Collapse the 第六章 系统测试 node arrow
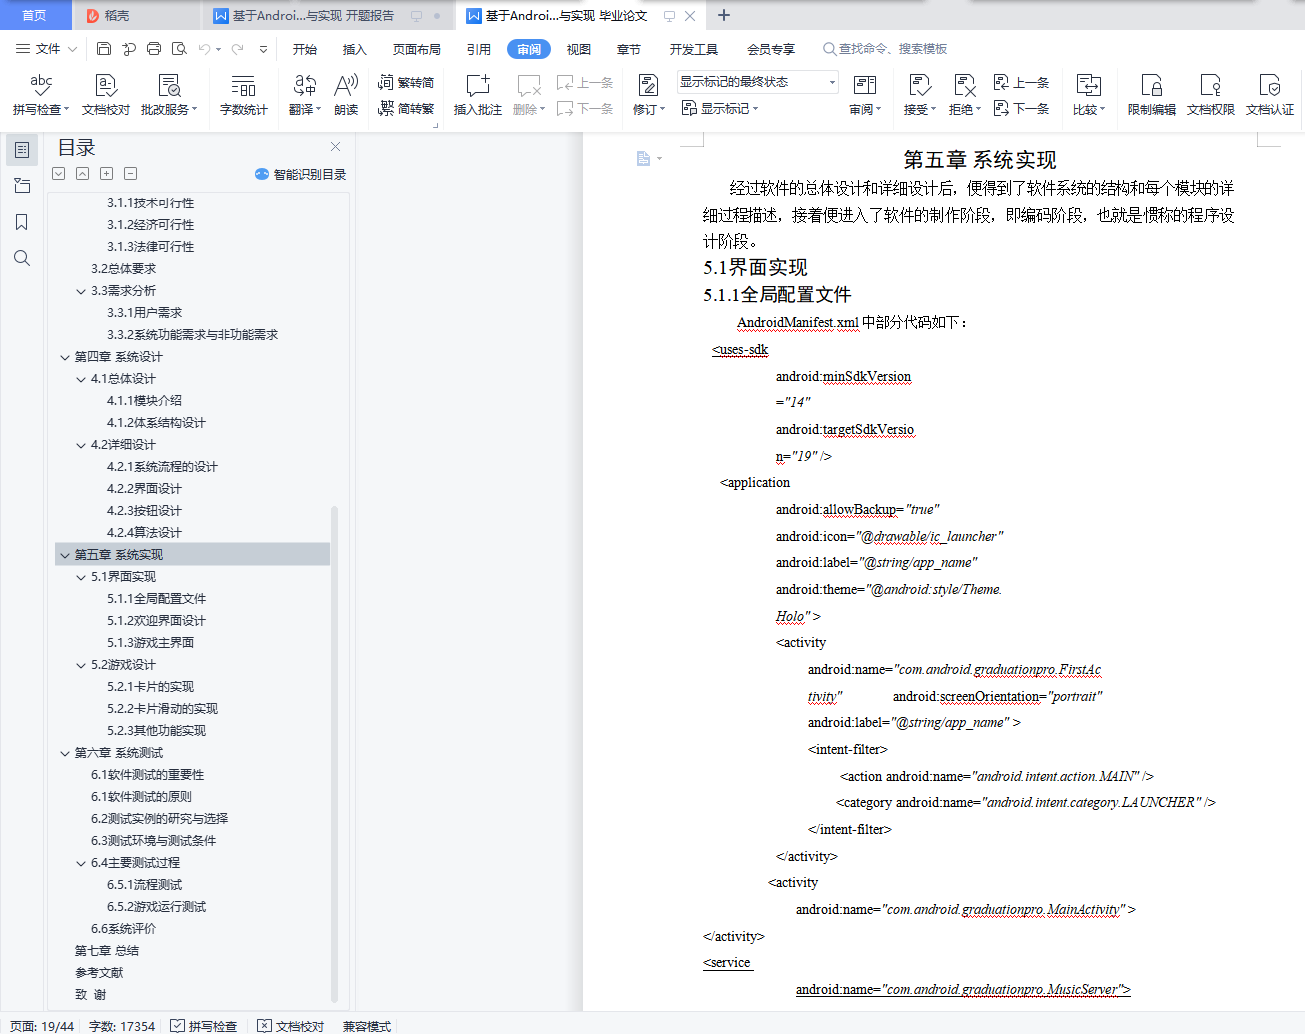The width and height of the screenshot is (1305, 1034). click(65, 753)
